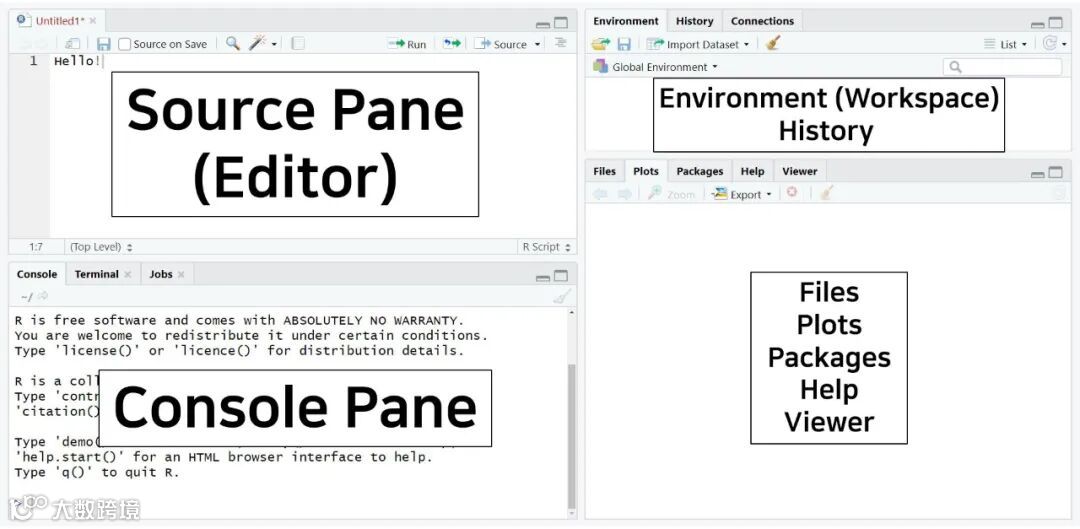This screenshot has height=529, width=1080.
Task: Select the Environment tab
Action: pyautogui.click(x=626, y=21)
